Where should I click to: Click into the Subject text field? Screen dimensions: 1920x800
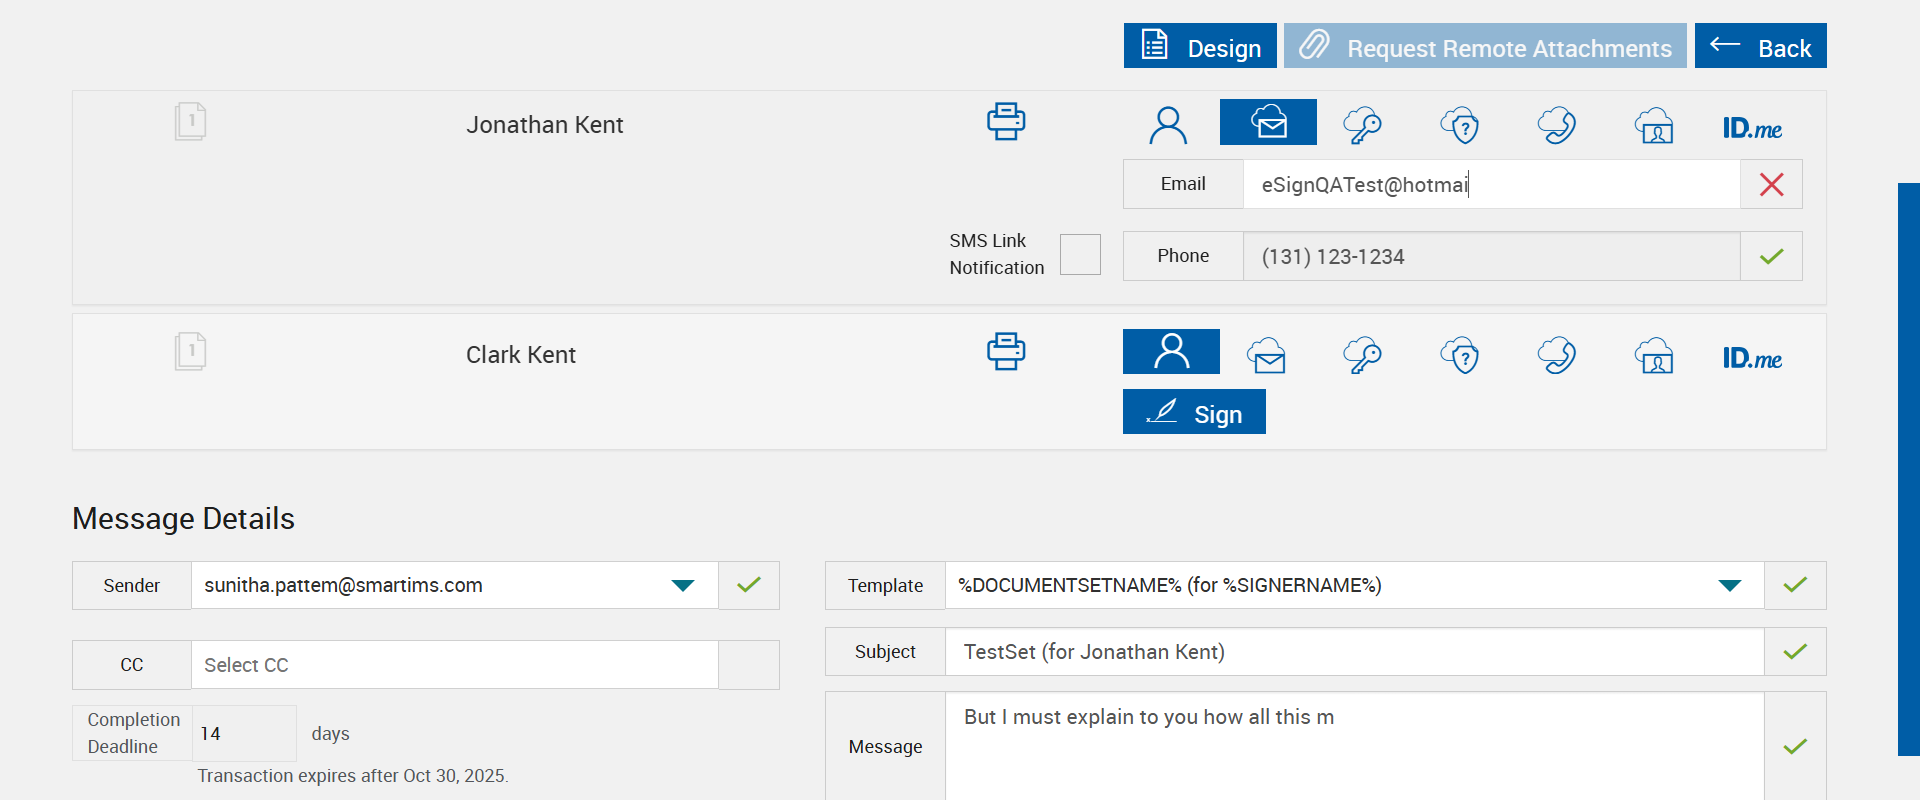1354,652
